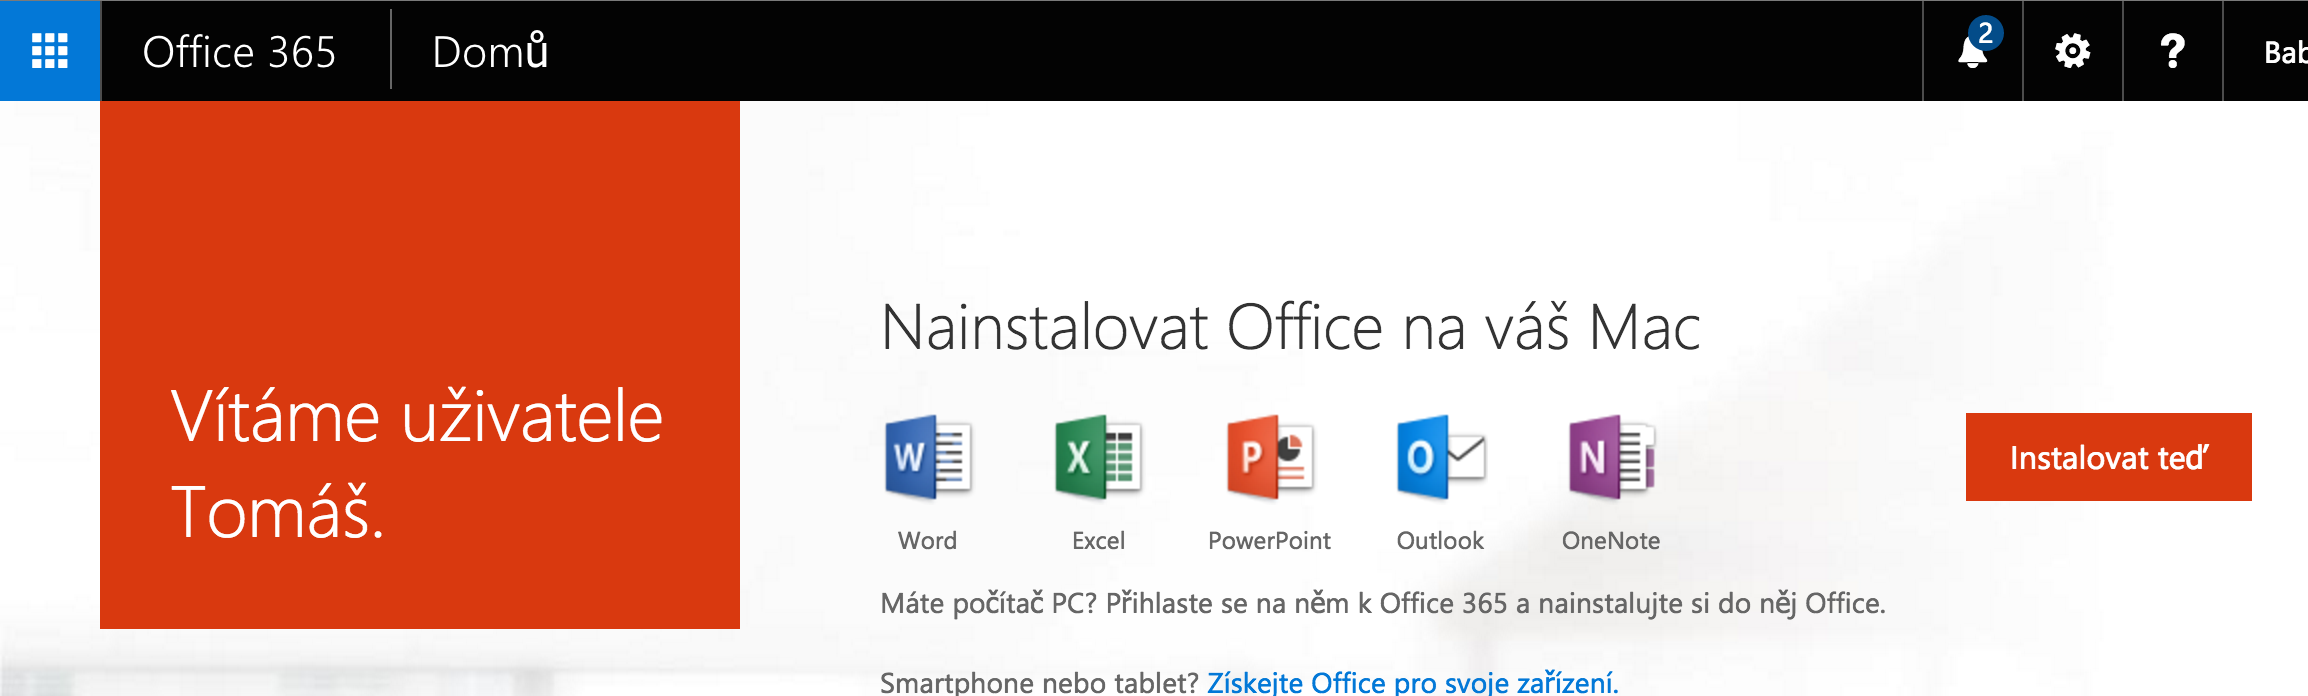Screen dimensions: 2308x696
Task: Click the PowerPoint text label
Action: (x=1269, y=541)
